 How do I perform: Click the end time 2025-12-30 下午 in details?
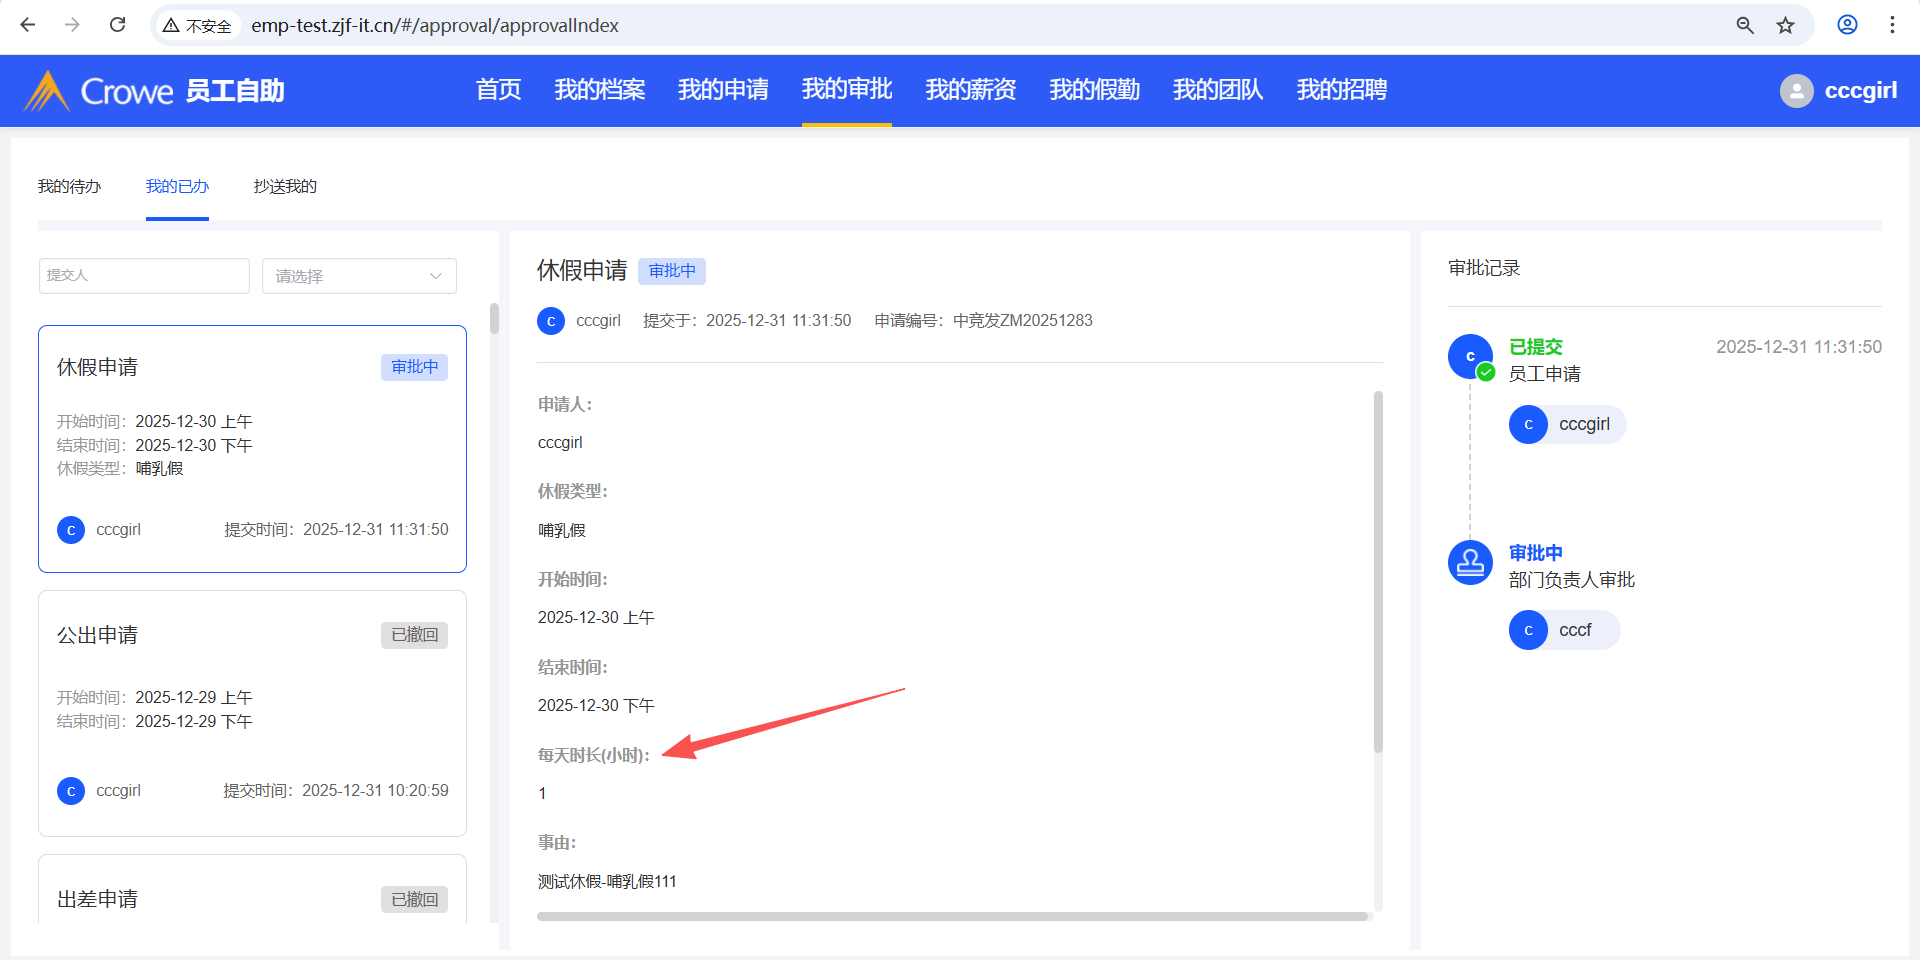[596, 706]
